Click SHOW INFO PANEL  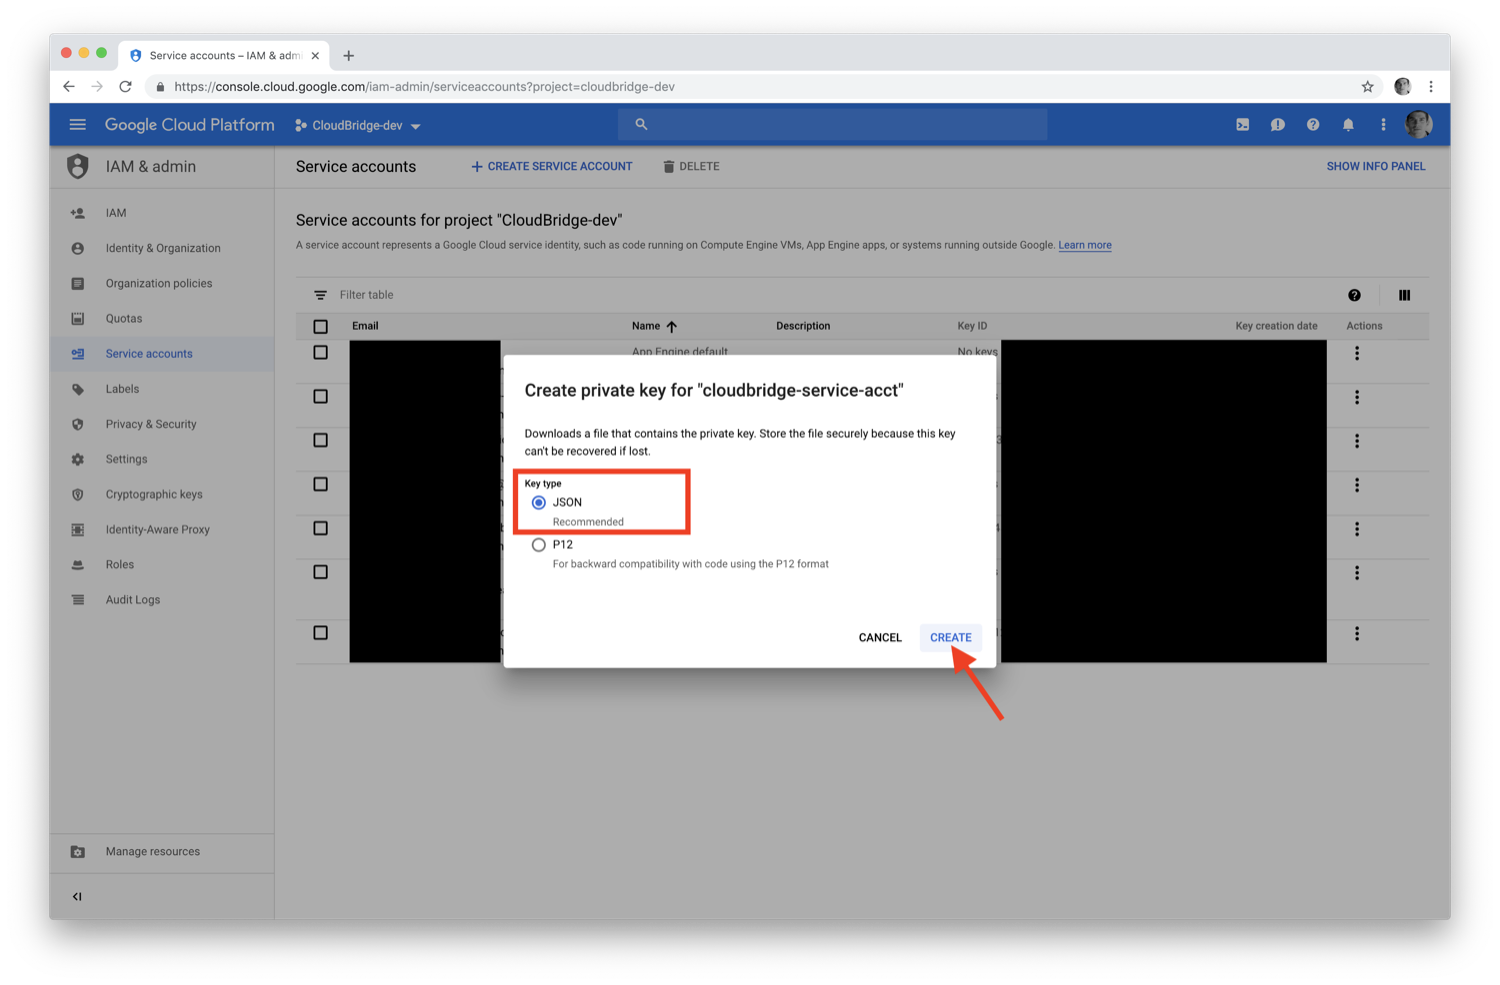pyautogui.click(x=1376, y=167)
